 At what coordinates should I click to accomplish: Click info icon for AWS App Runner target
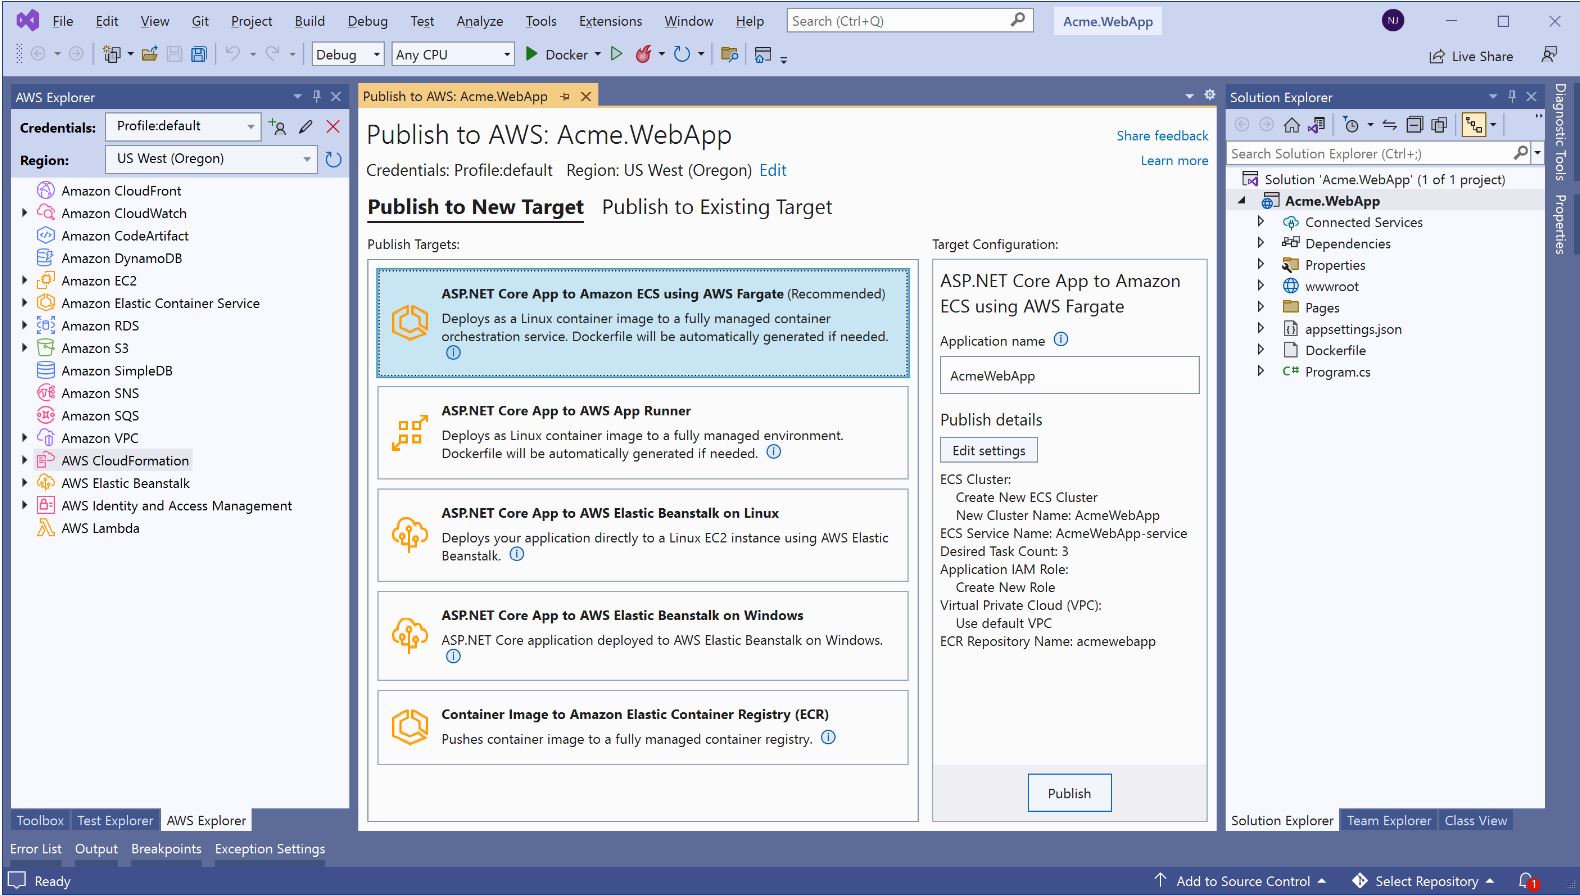[x=773, y=452]
